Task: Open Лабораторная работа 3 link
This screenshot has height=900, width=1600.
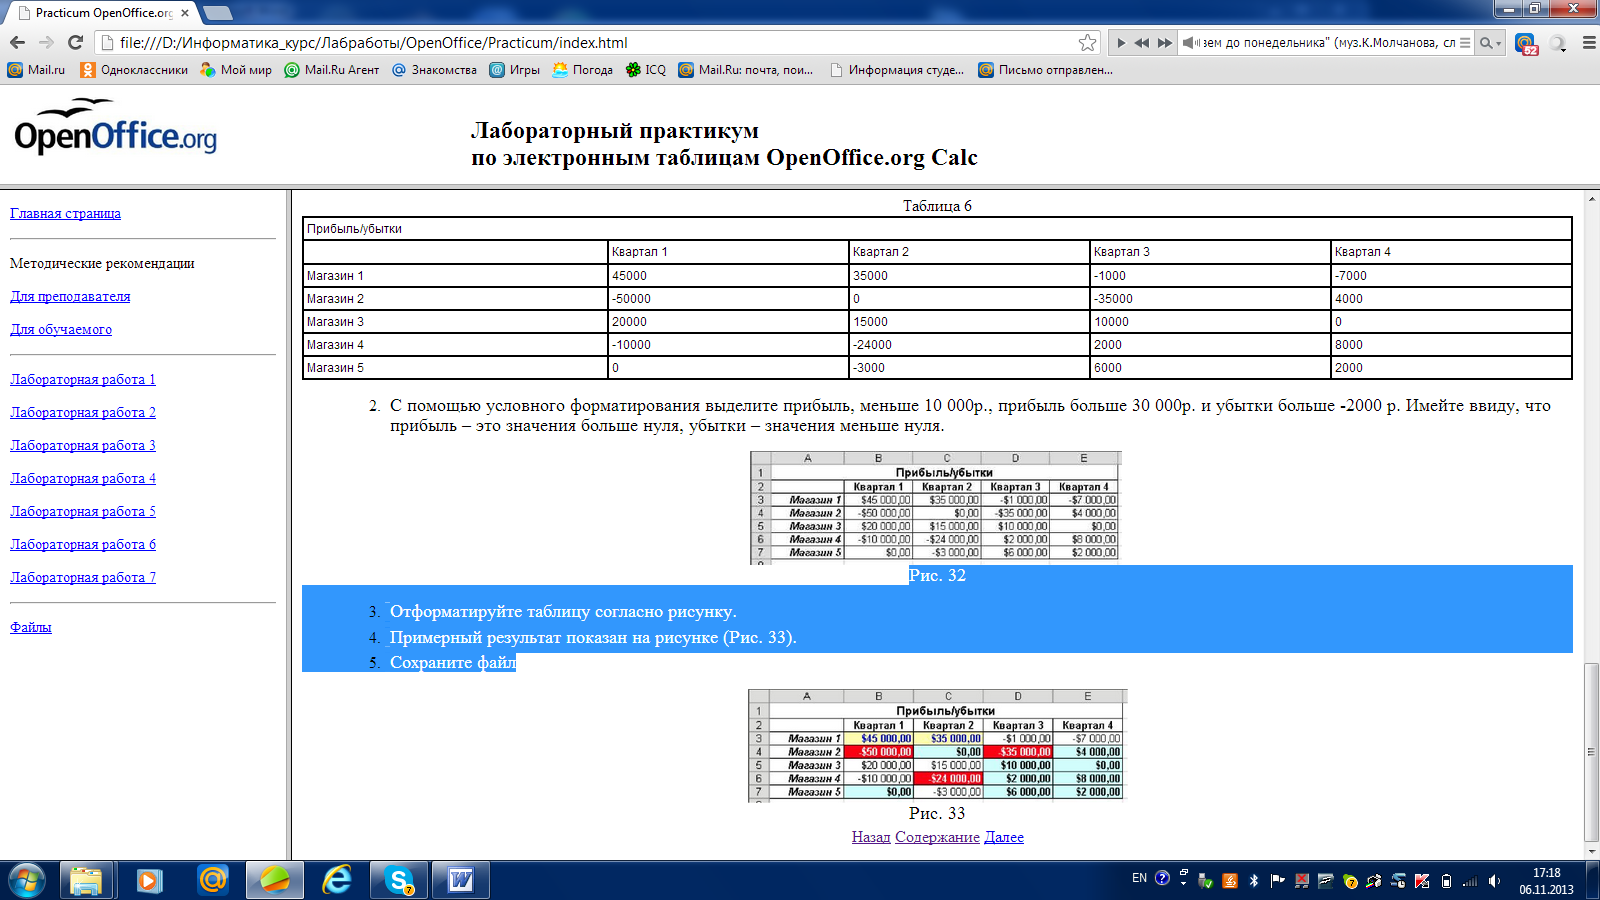Action: click(x=83, y=445)
